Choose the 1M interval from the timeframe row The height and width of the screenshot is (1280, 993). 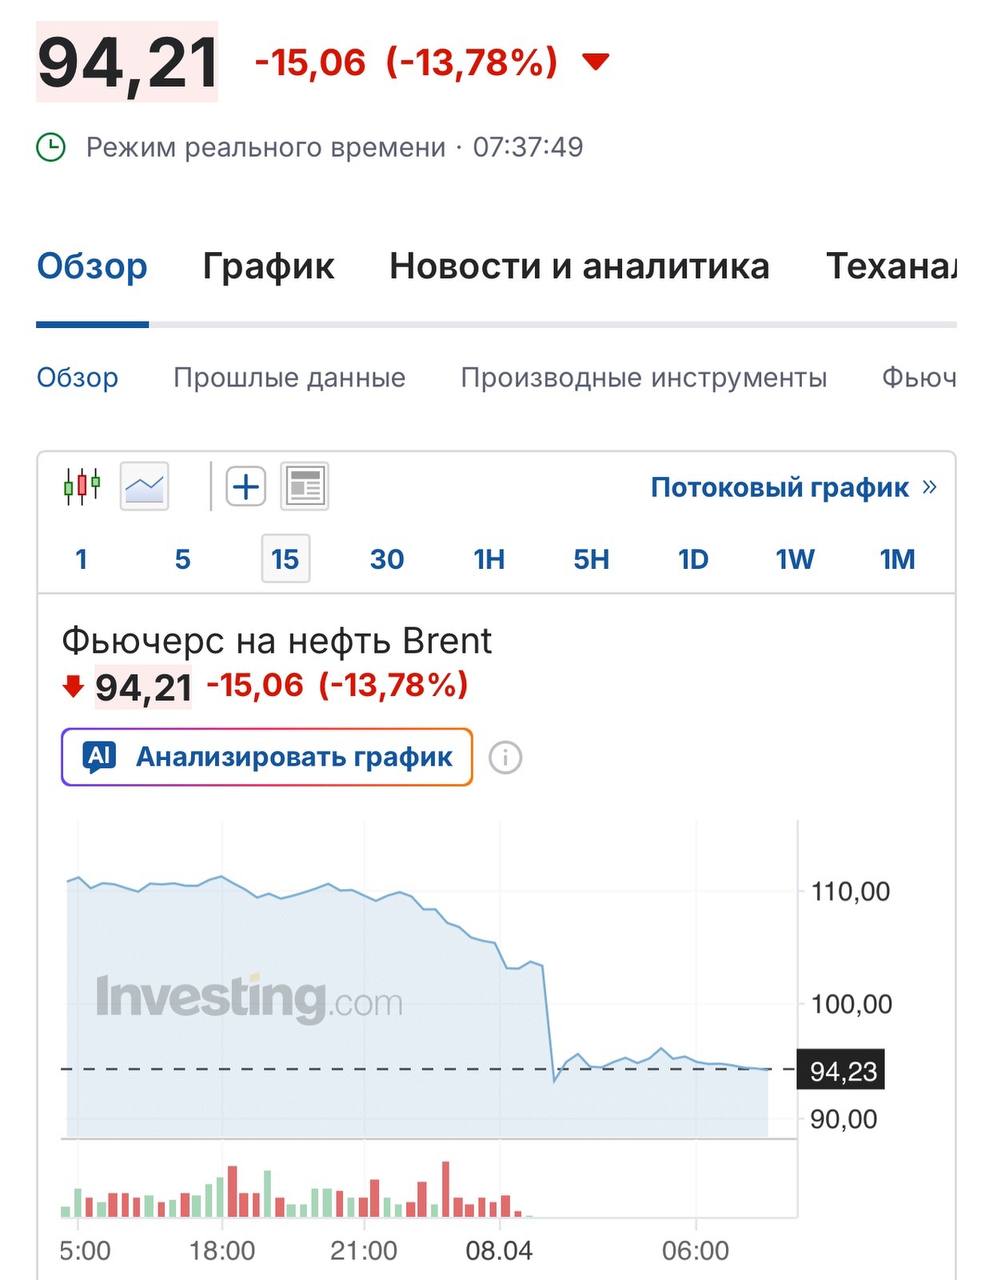click(897, 559)
